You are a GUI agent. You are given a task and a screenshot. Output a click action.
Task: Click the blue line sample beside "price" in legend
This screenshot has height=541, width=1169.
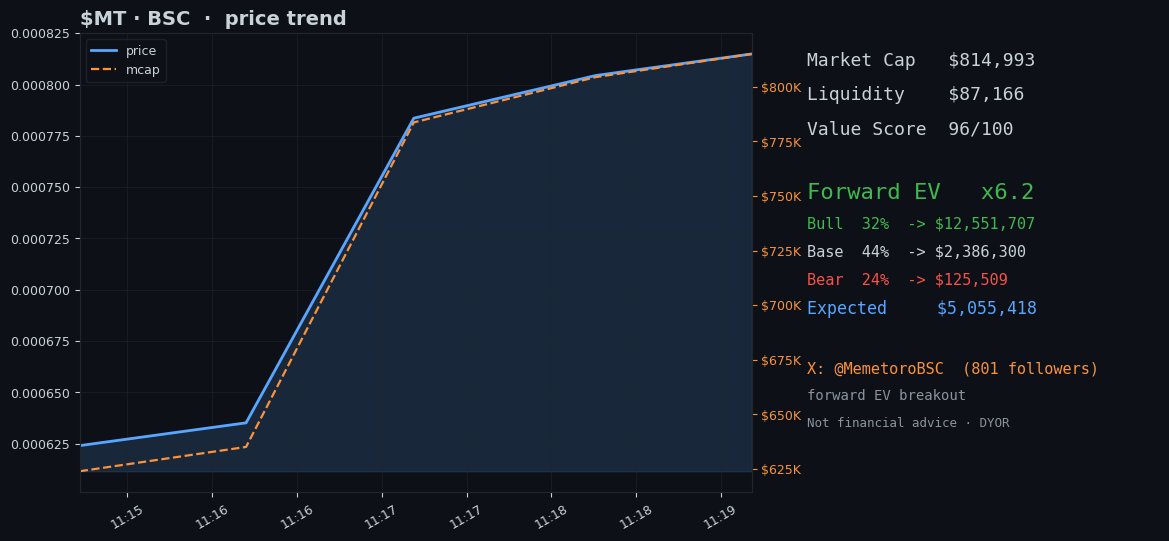[104, 51]
